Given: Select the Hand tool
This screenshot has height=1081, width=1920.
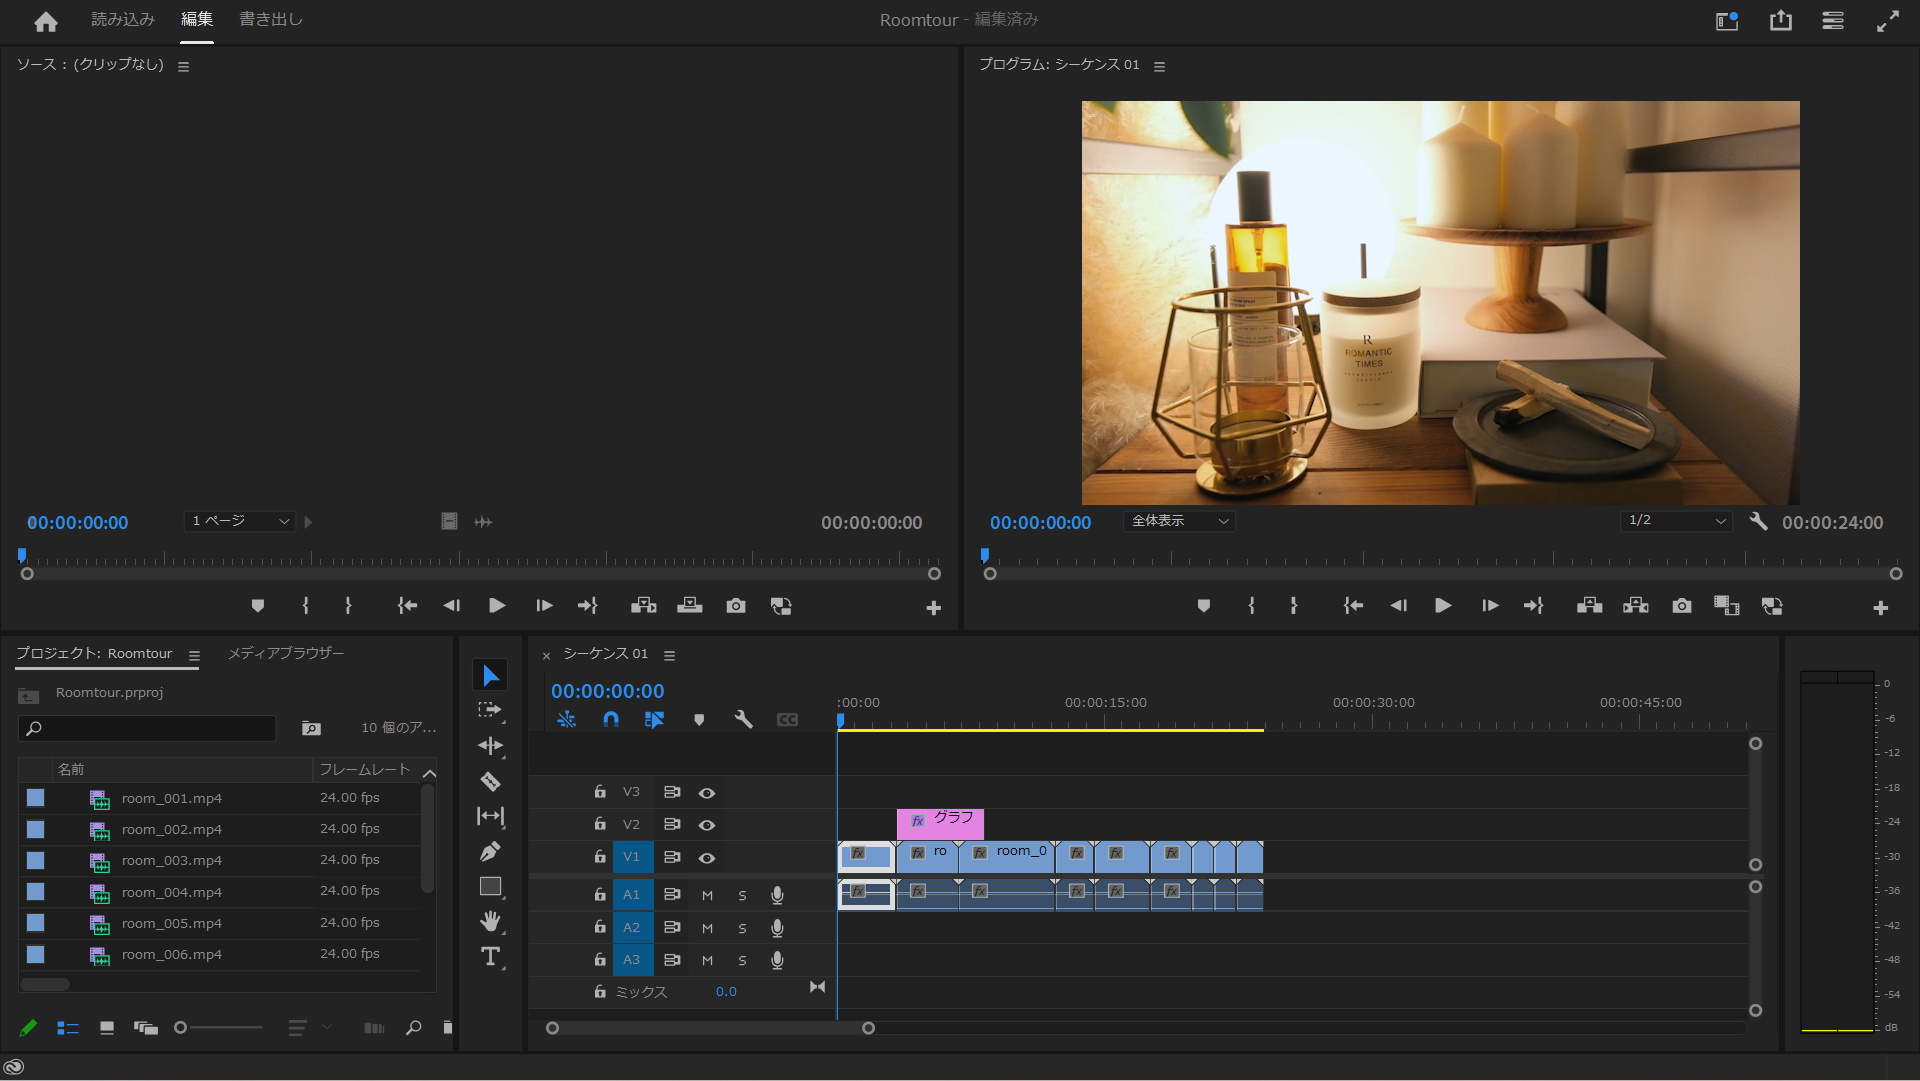Looking at the screenshot, I should (490, 921).
